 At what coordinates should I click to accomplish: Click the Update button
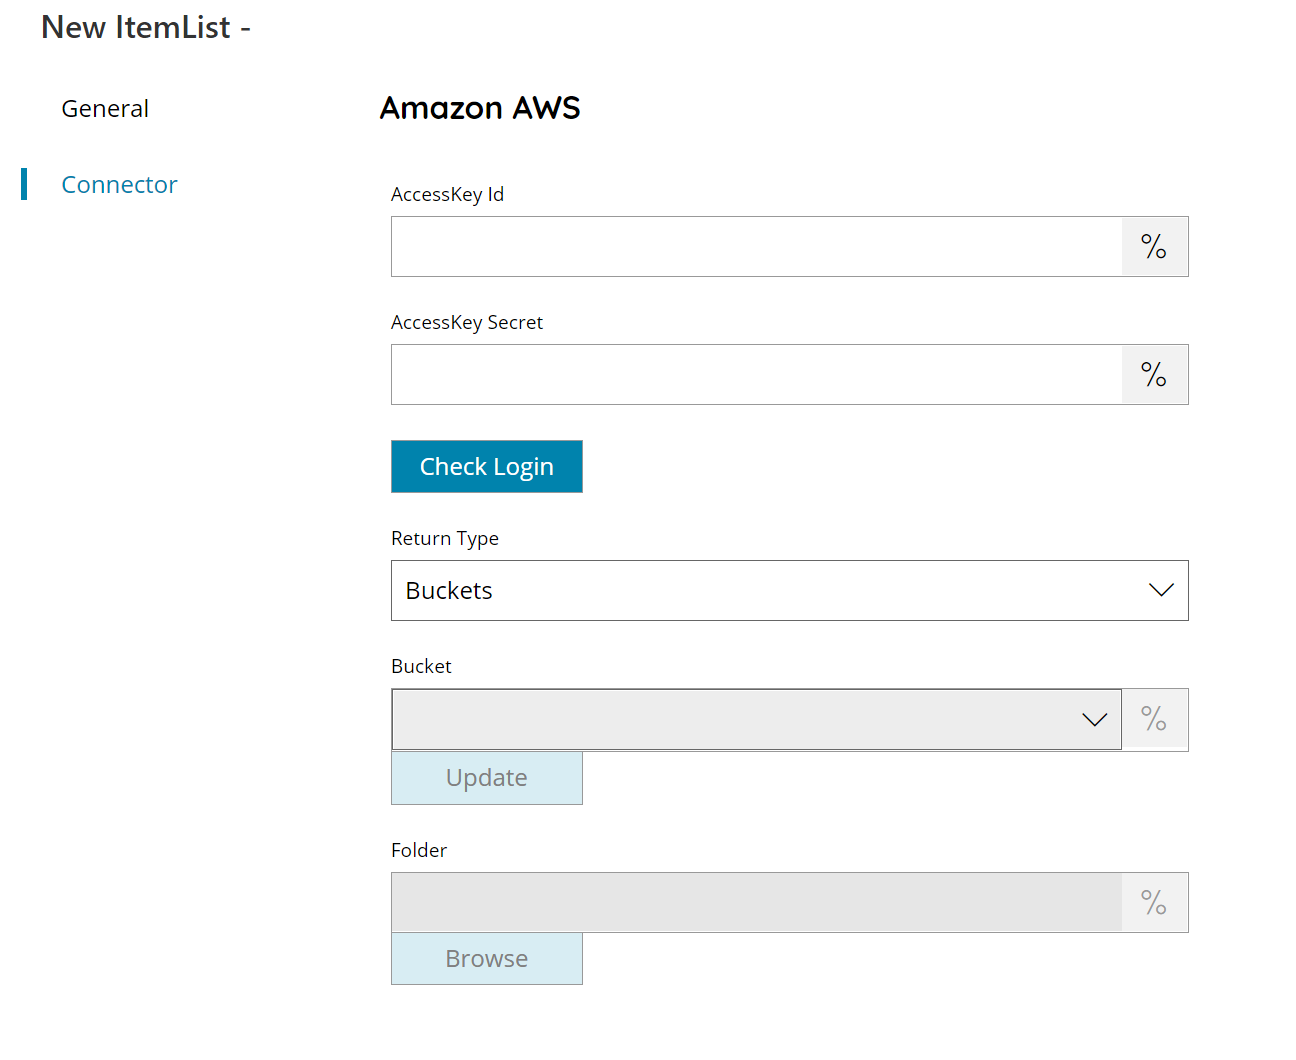[487, 778]
